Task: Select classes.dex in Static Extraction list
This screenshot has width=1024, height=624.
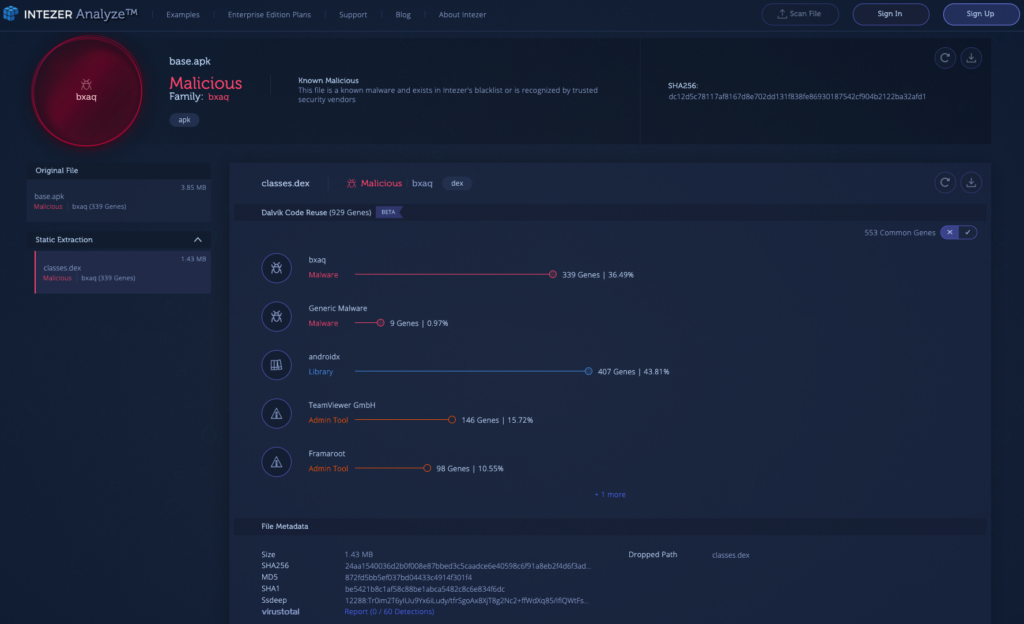Action: tap(123, 272)
